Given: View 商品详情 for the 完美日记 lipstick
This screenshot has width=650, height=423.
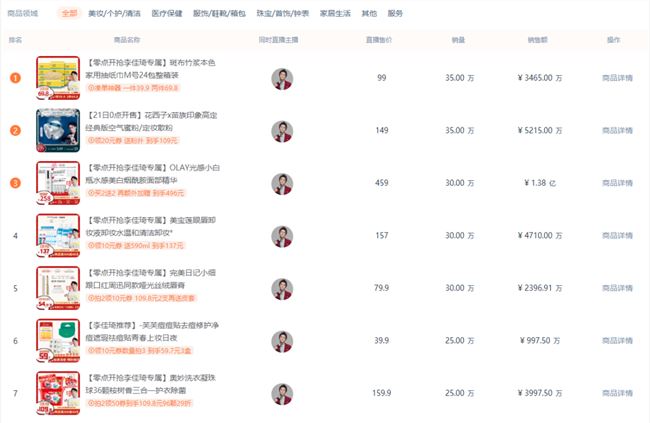Looking at the screenshot, I should click(x=617, y=288).
